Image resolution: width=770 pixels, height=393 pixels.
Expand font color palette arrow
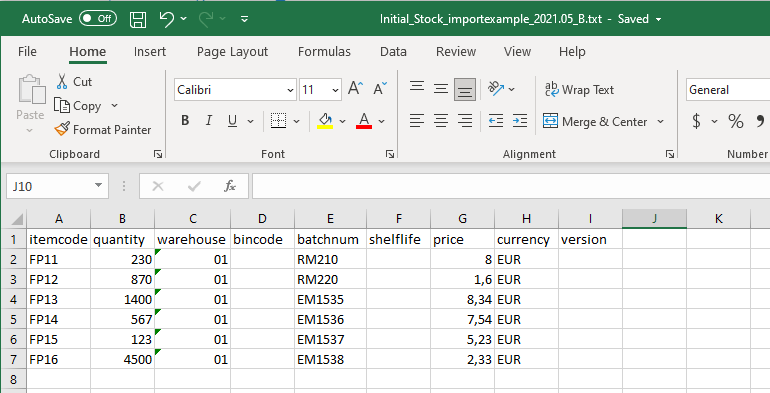(x=382, y=121)
